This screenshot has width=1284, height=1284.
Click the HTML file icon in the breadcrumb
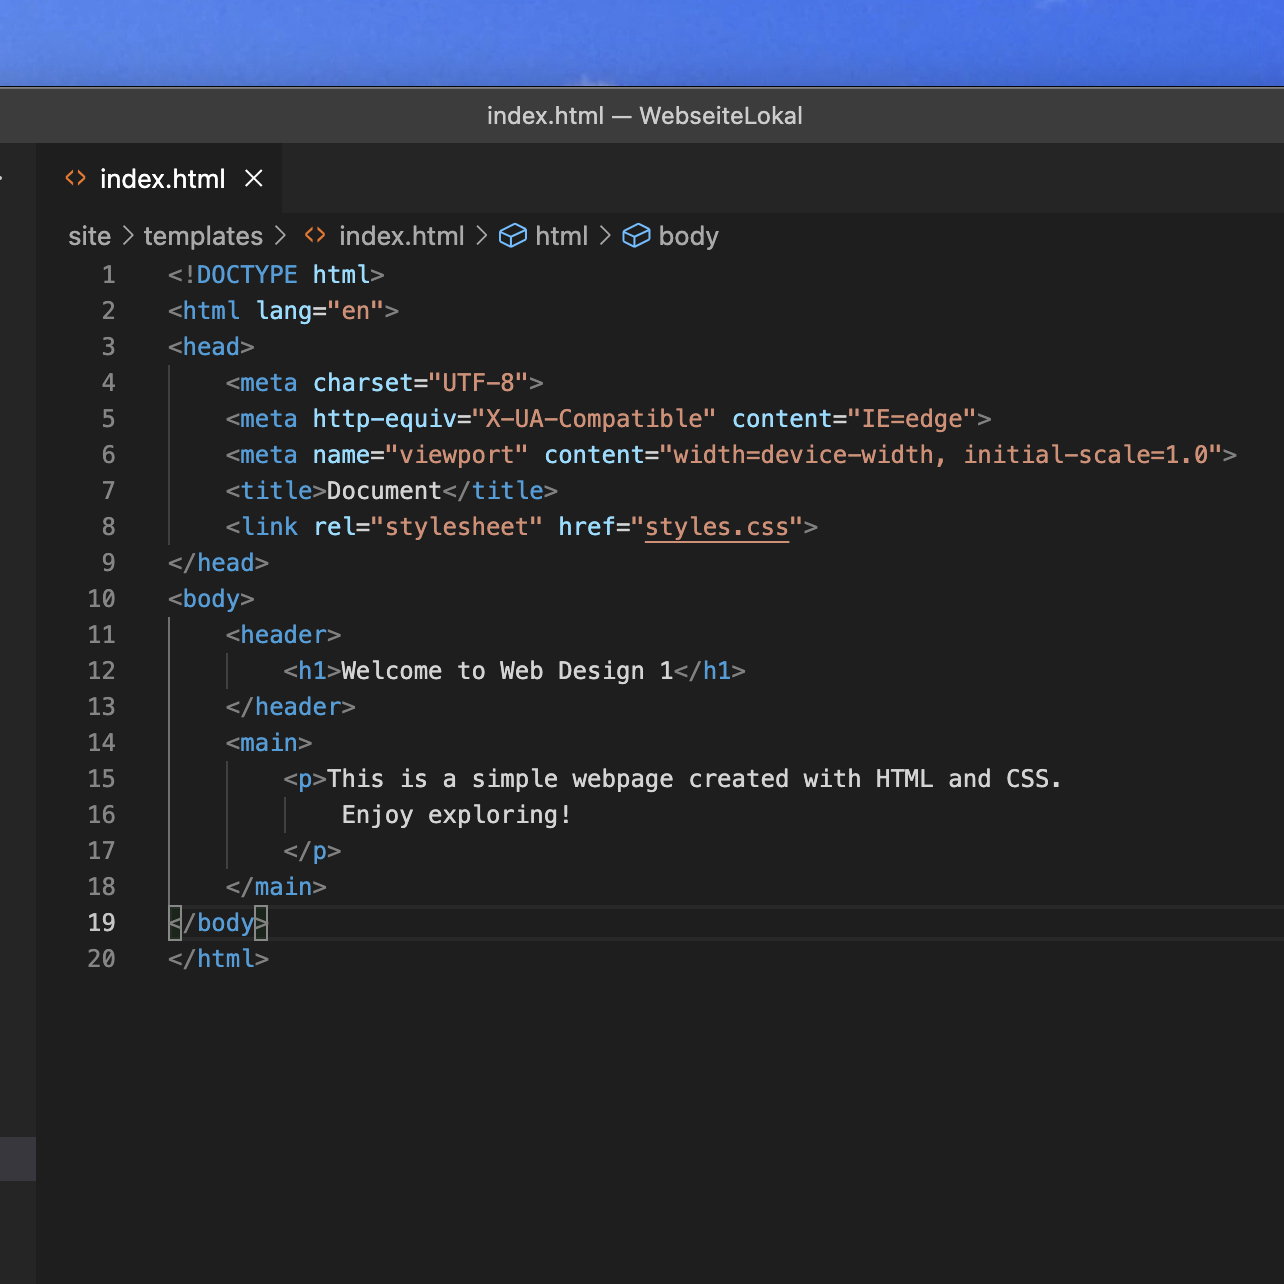315,235
